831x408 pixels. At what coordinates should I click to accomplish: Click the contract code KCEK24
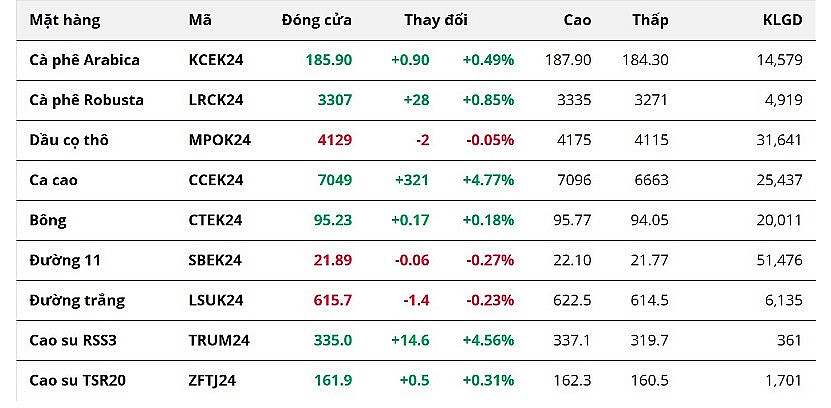(x=216, y=60)
